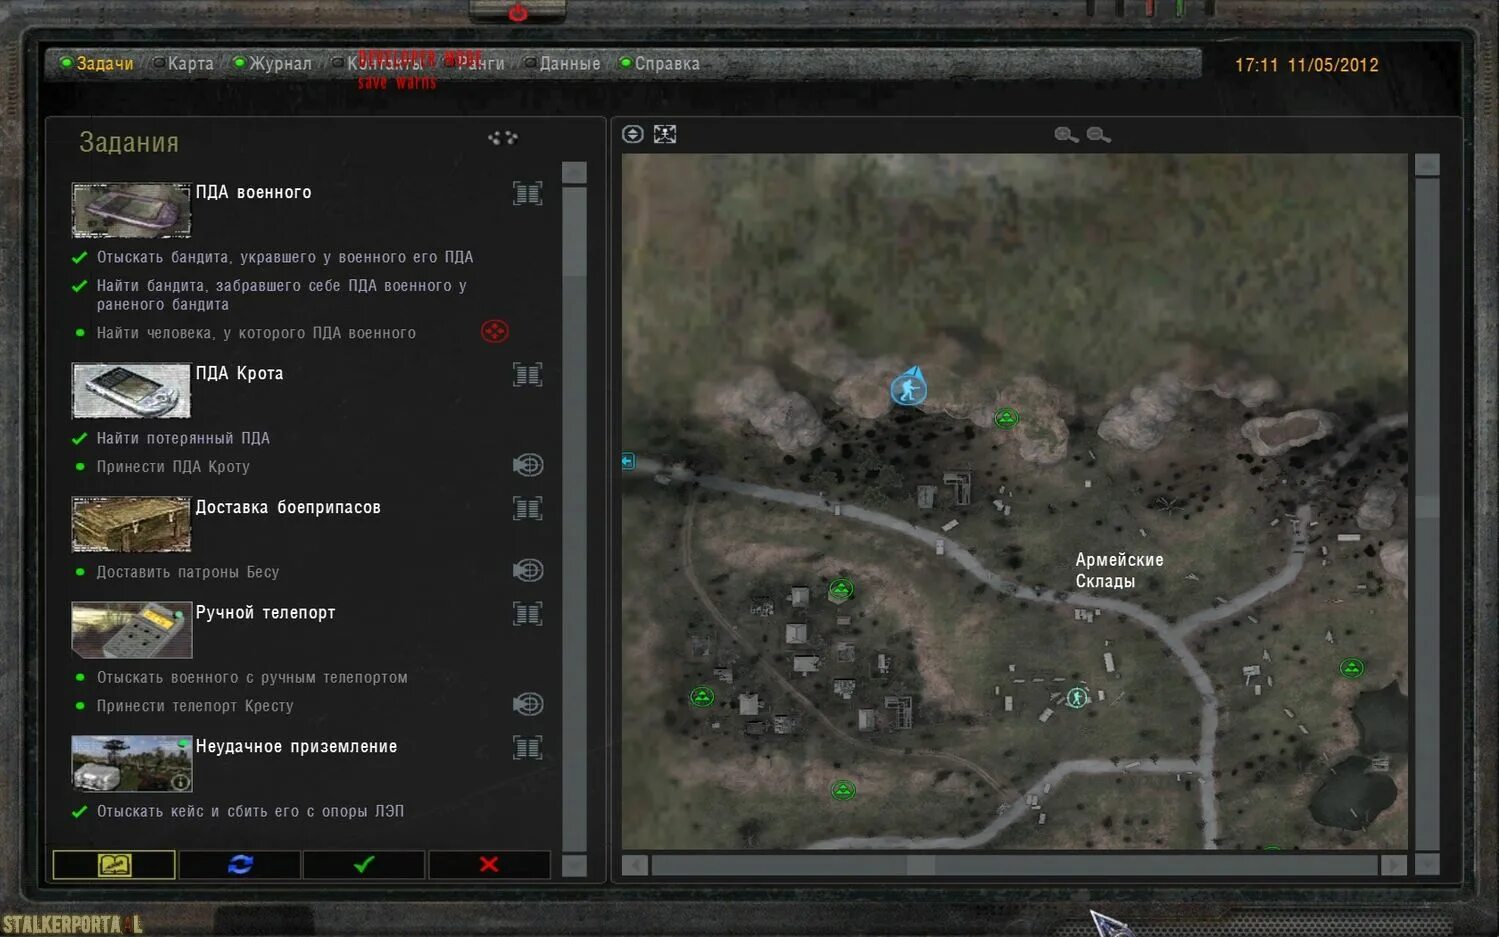Click the blue arrows active tasks filter
Viewport: 1499px width, 937px height.
point(240,864)
